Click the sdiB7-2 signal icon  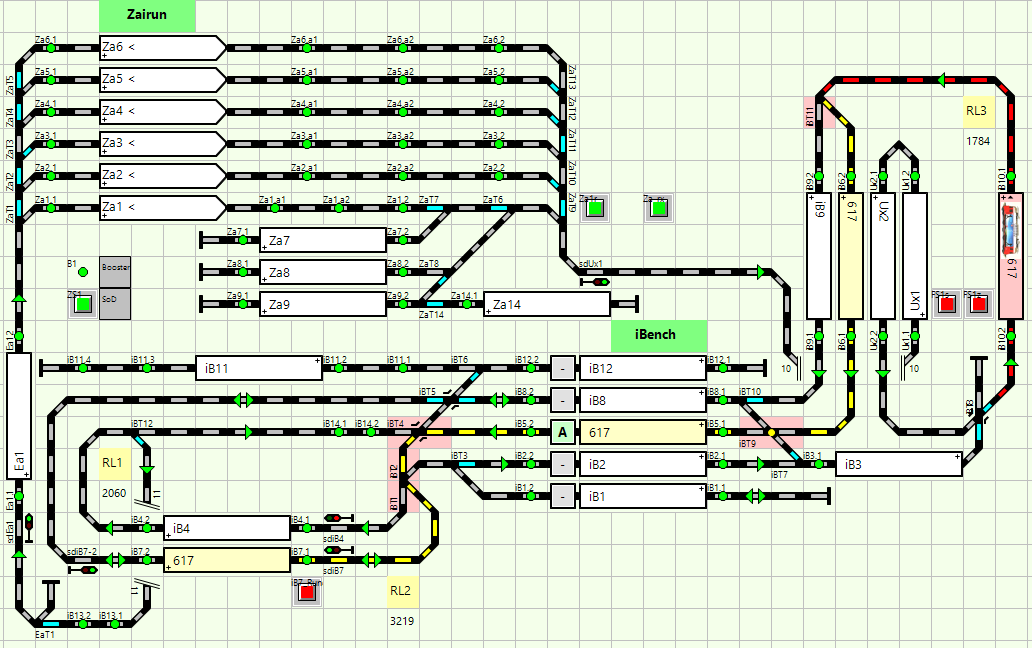coord(83,570)
